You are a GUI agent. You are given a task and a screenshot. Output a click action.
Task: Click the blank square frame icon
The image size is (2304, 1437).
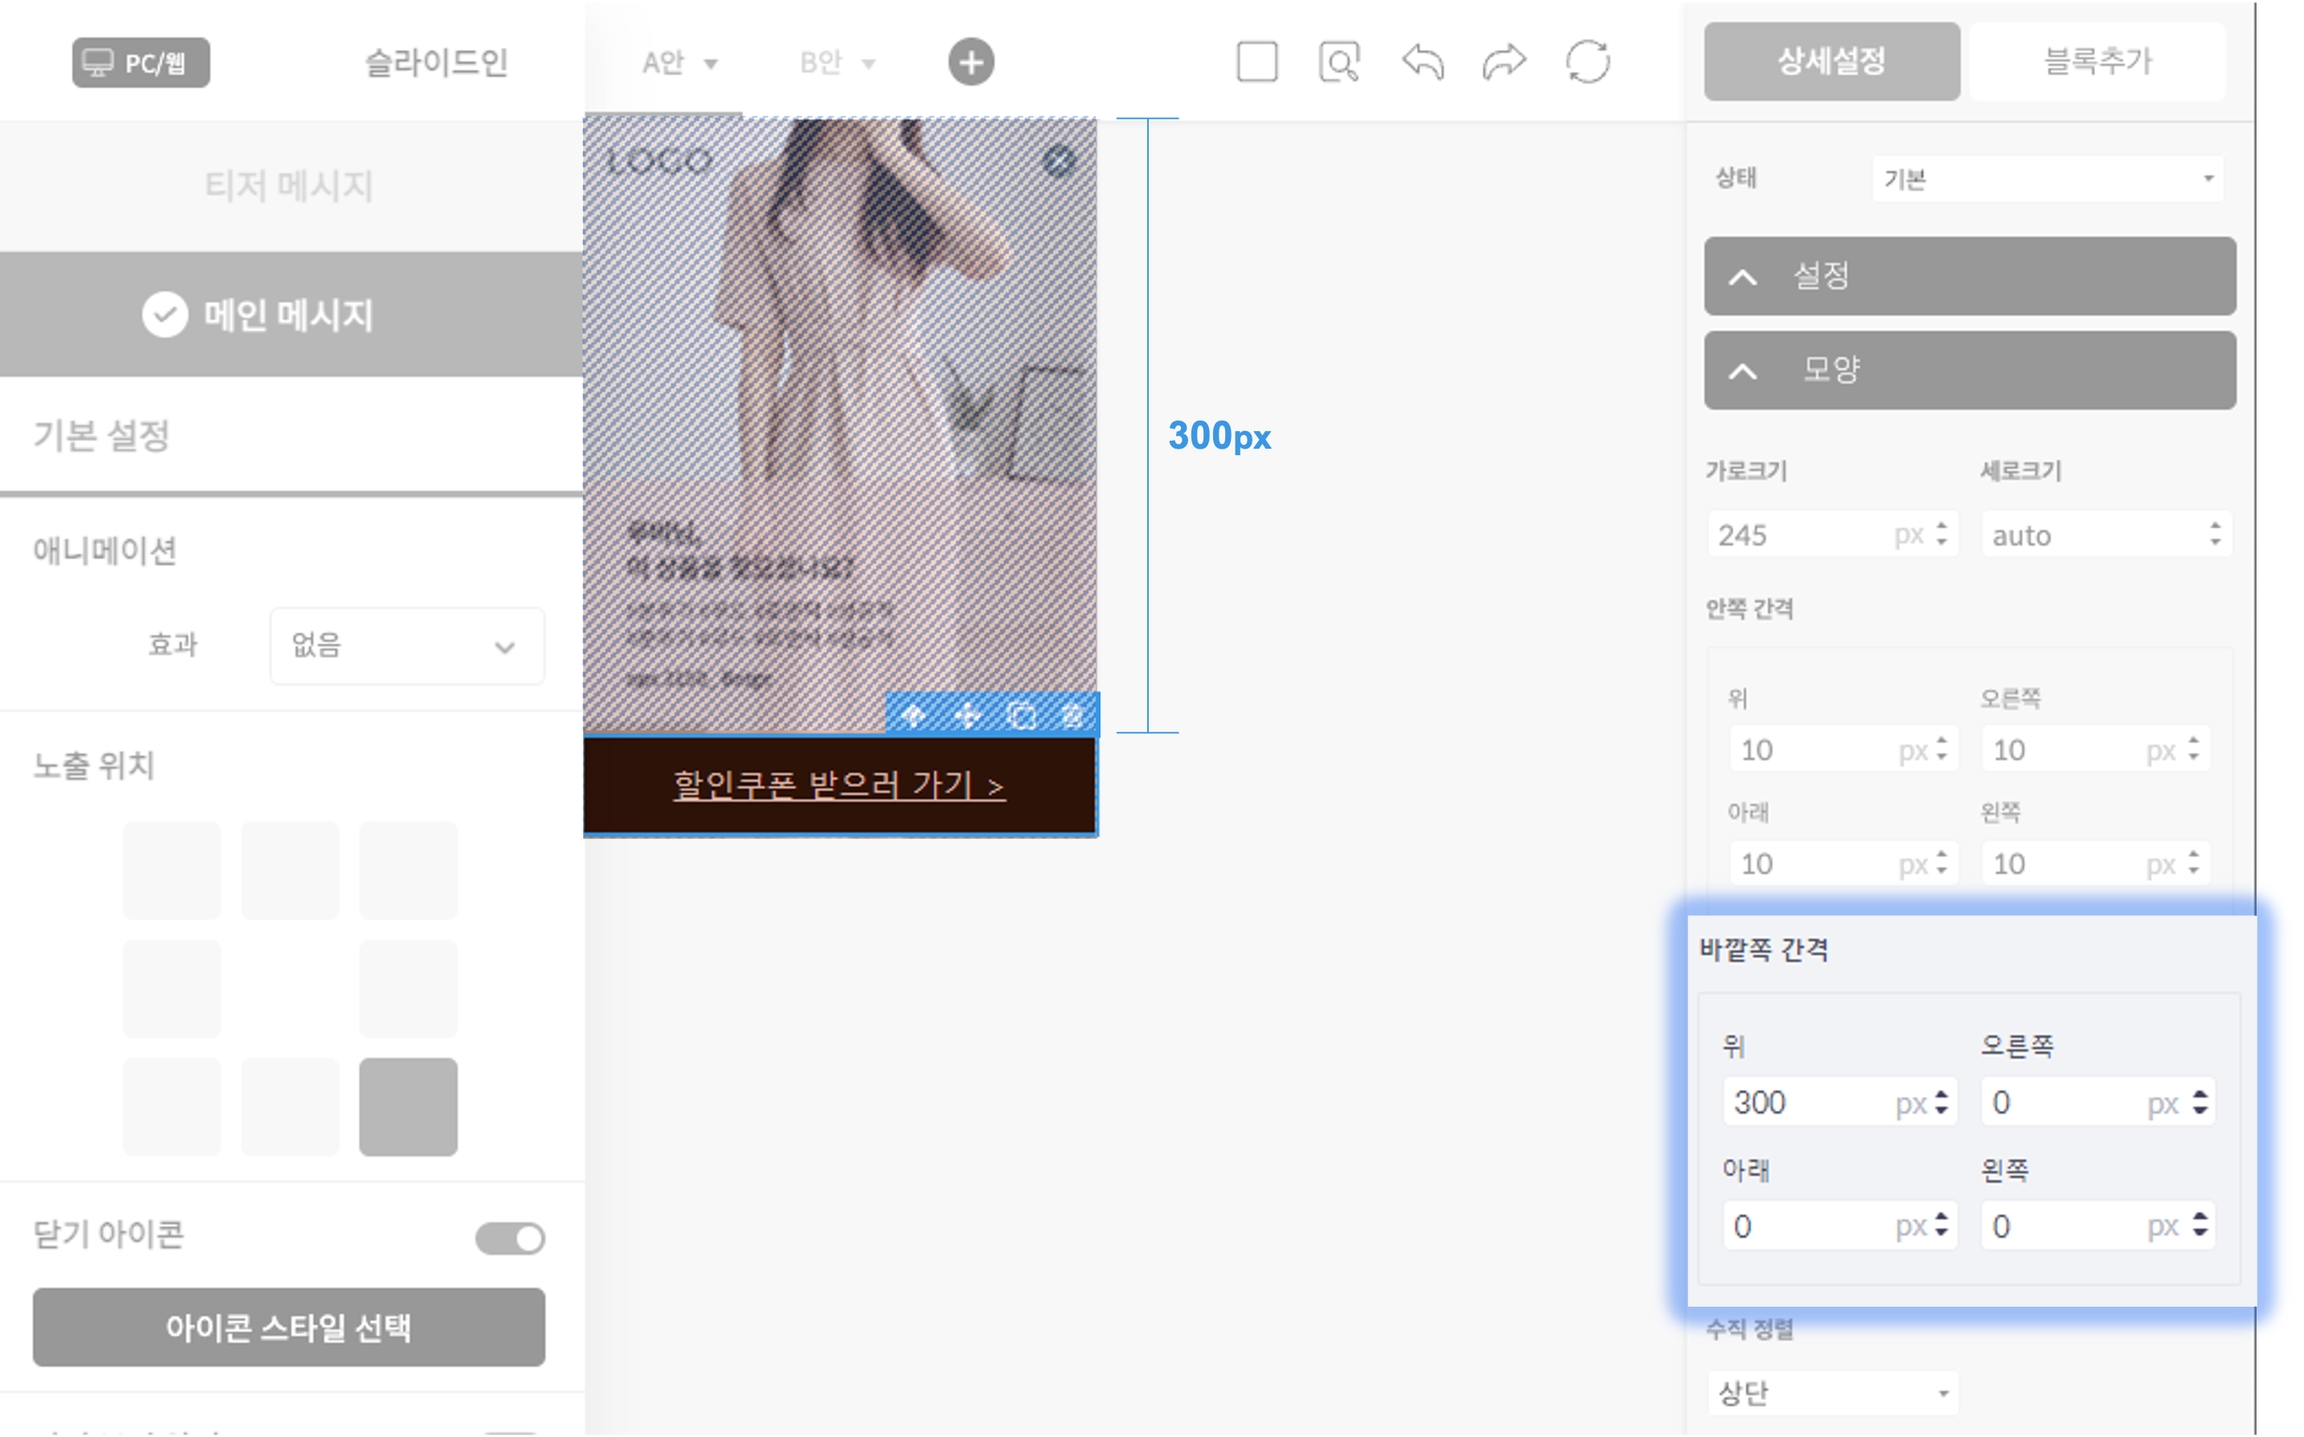pos(1257,62)
